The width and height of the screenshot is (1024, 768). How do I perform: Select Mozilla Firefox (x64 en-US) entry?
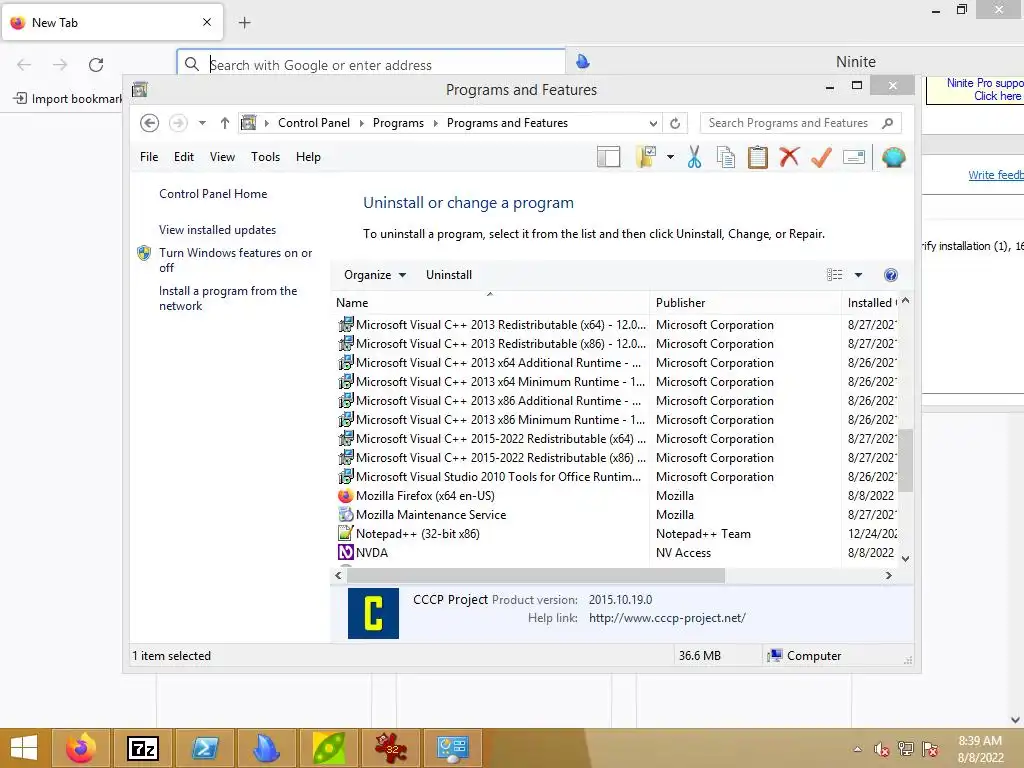pos(425,496)
